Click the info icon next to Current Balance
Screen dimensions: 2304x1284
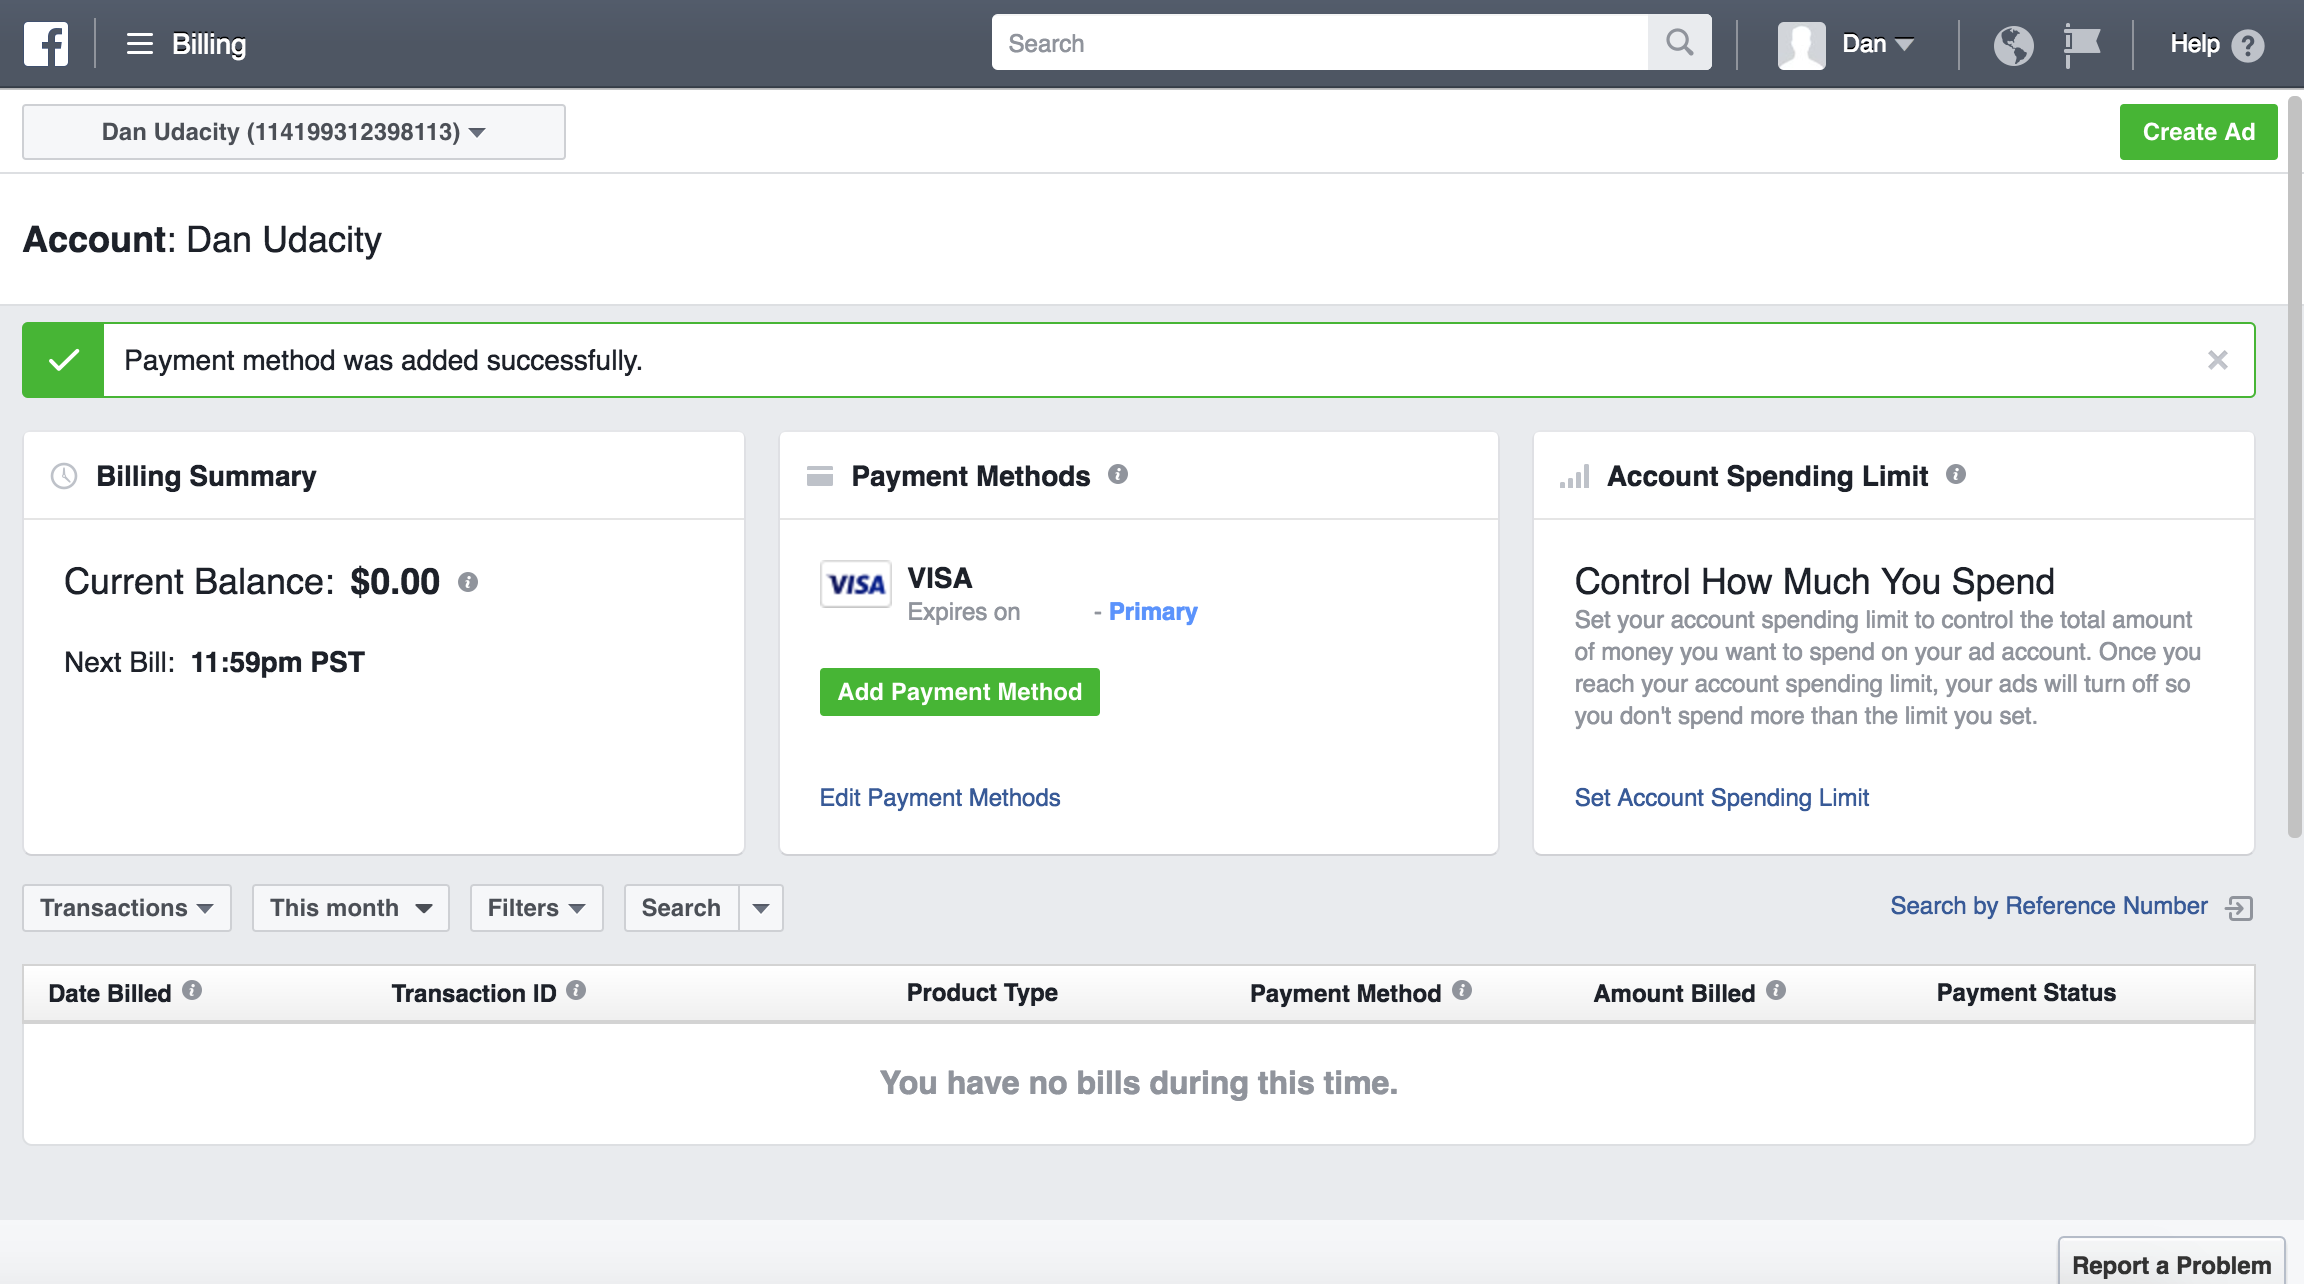[x=469, y=582]
